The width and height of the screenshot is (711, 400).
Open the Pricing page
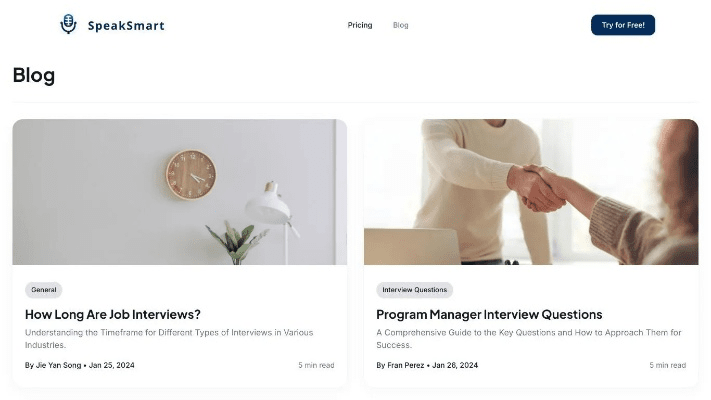pos(360,25)
